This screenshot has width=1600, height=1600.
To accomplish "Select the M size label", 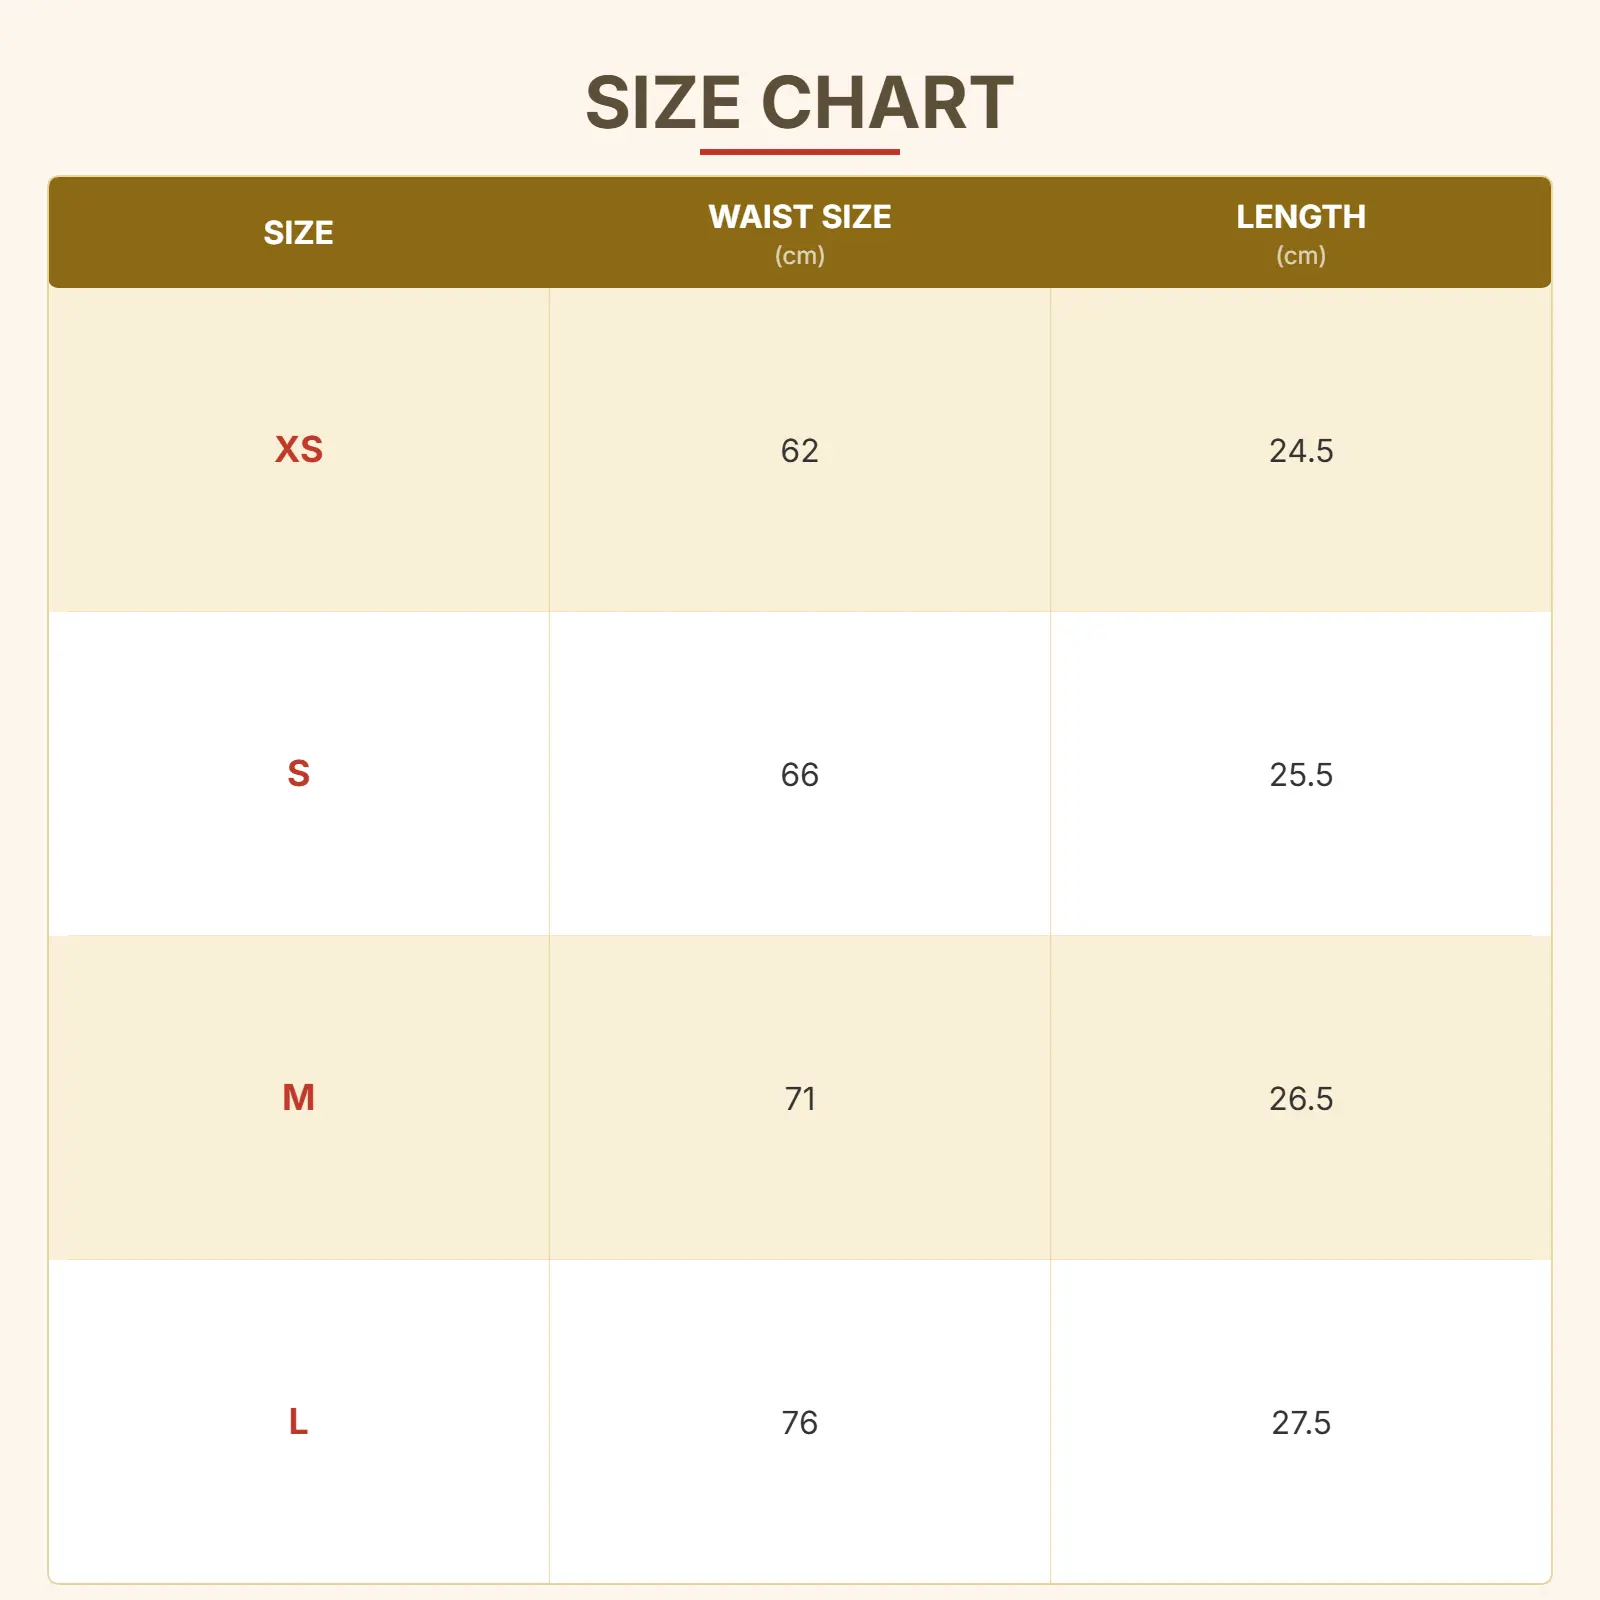I will (x=298, y=1098).
